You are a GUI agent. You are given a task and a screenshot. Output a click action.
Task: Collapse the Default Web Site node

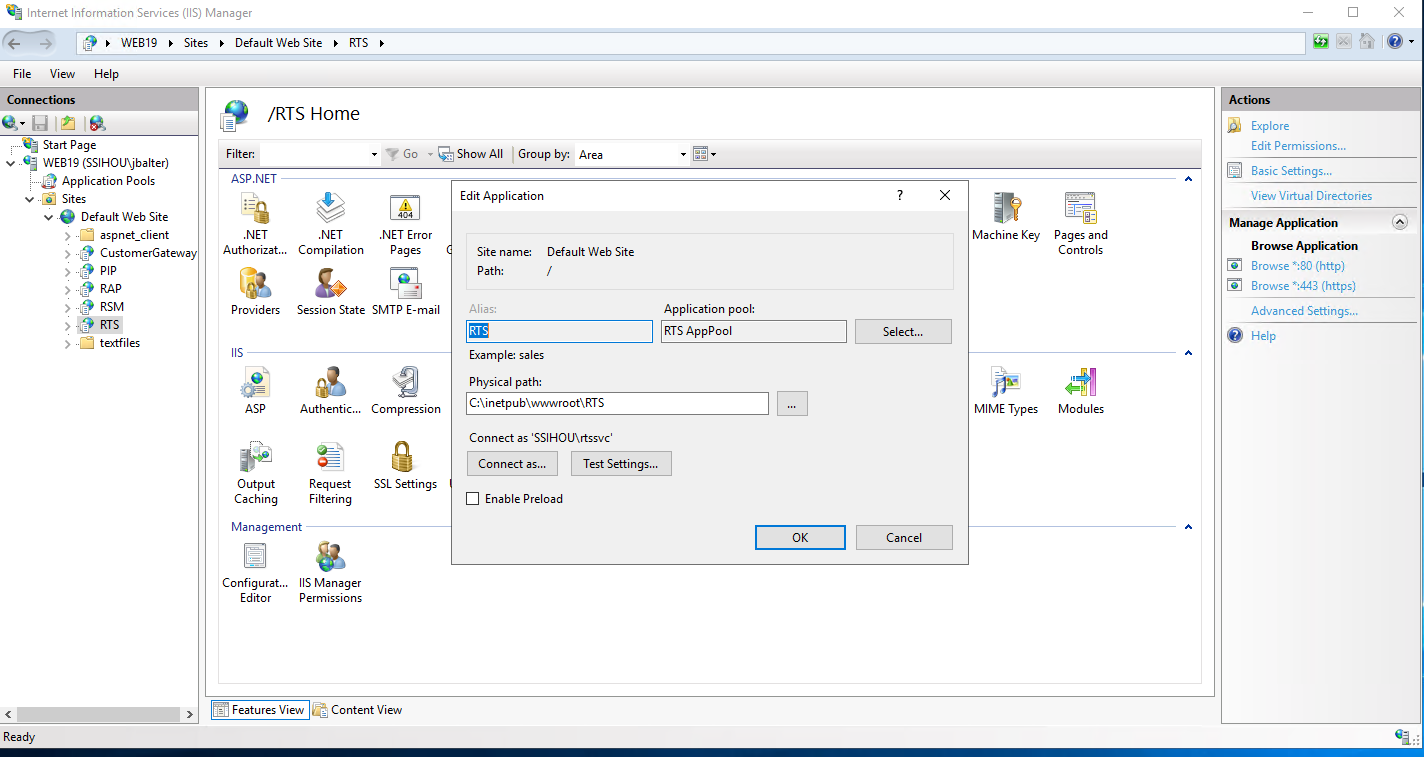tap(49, 217)
